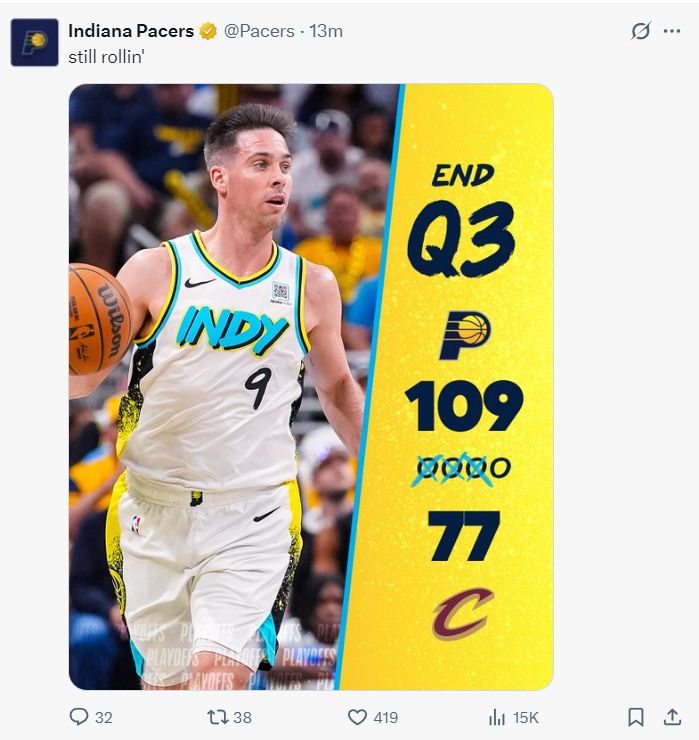Click the repost arrows icon
699x740 pixels.
click(x=218, y=717)
